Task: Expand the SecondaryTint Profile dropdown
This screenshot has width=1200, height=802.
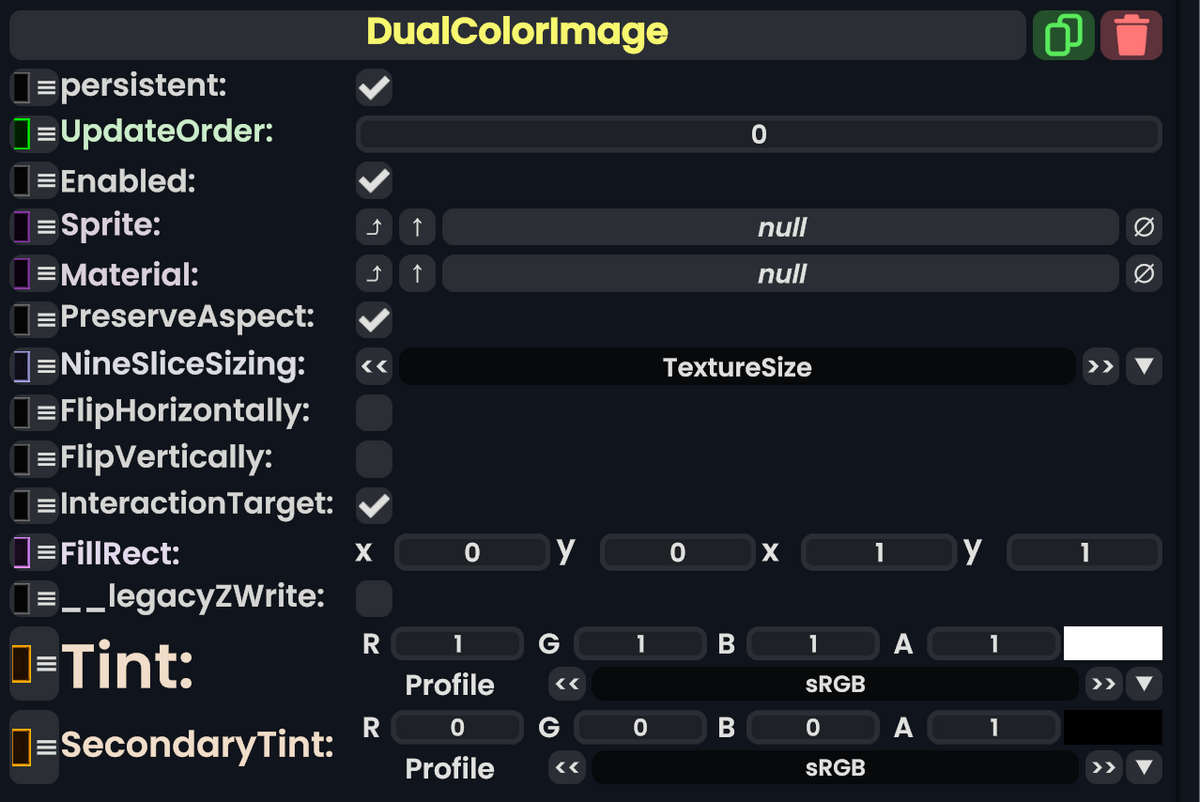Action: (1144, 768)
